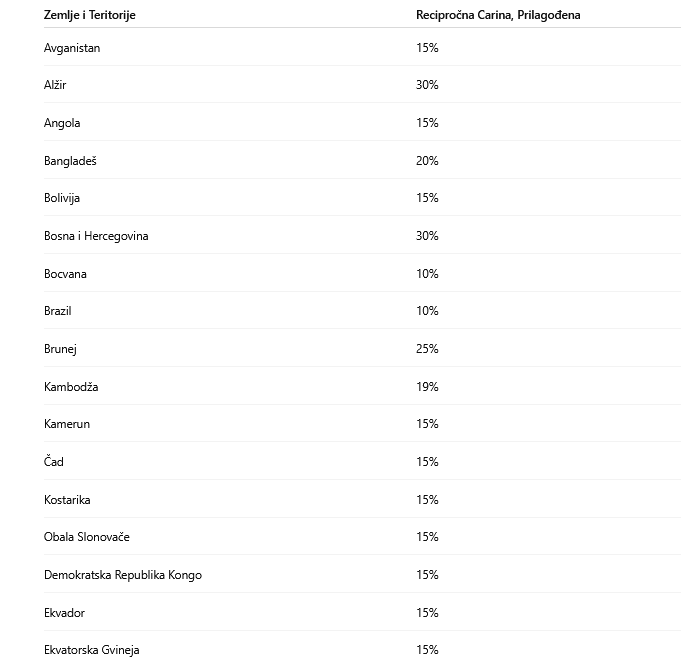Select the Ekvatorska Gvineja row name
681x667 pixels.
point(92,650)
